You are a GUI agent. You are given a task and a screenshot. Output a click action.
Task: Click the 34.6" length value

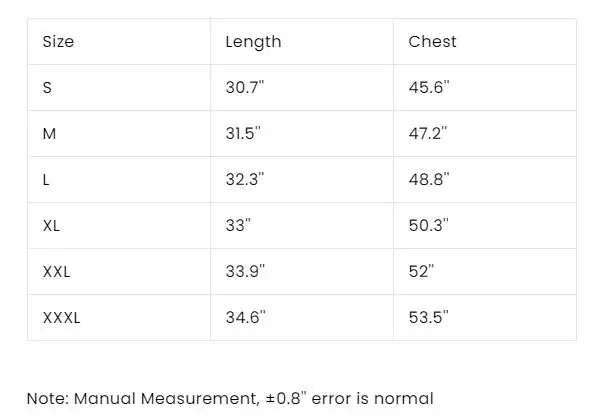(x=246, y=317)
